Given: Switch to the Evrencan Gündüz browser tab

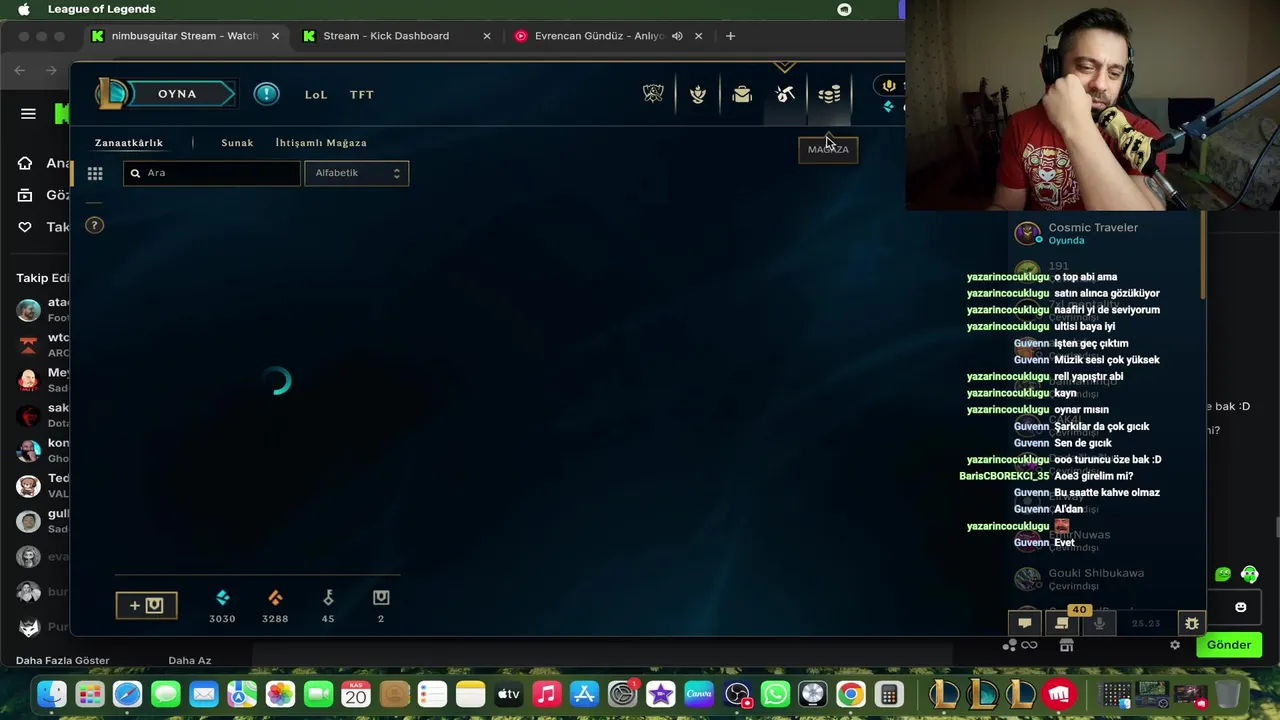Looking at the screenshot, I should pos(599,36).
